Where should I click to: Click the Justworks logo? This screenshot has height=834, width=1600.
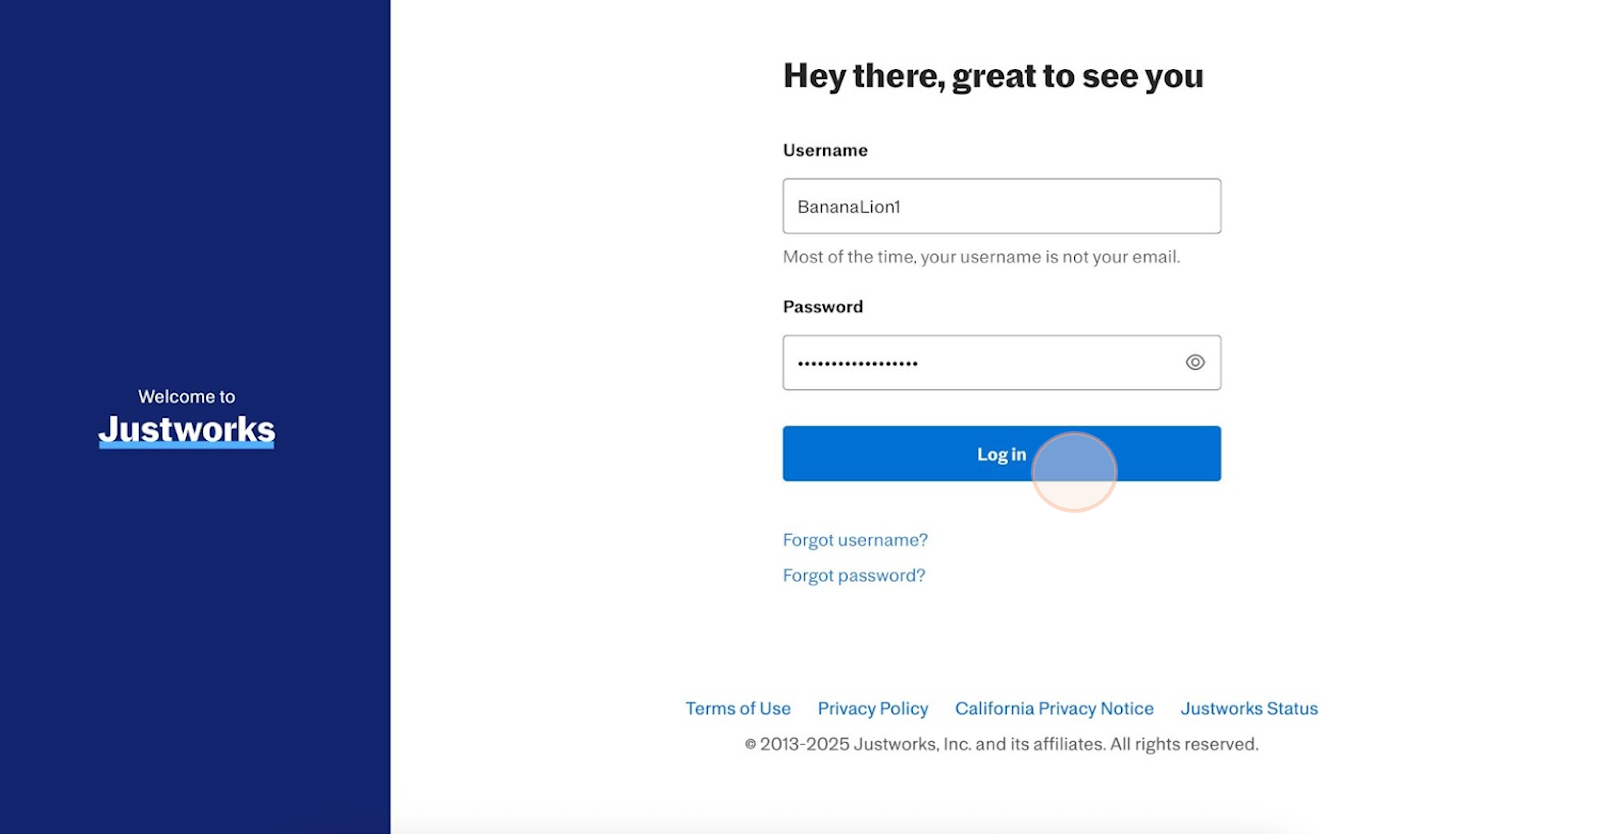[x=187, y=429]
